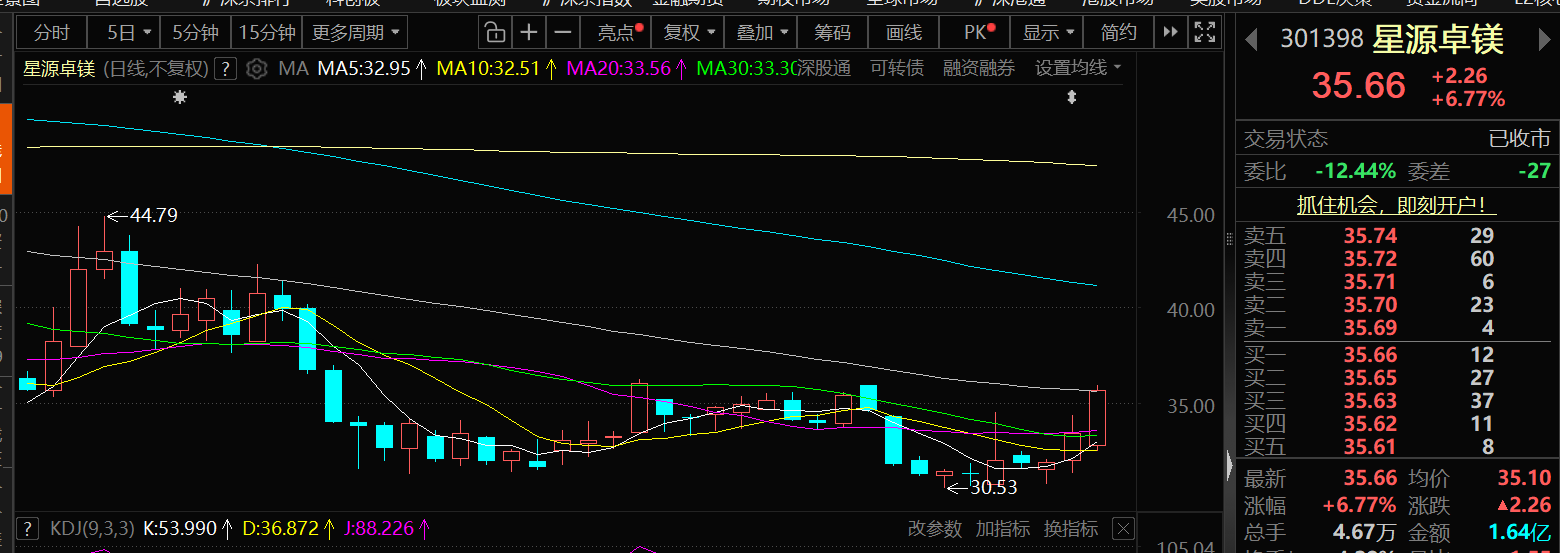Select 买三 price 35.63 row

(x=1397, y=400)
